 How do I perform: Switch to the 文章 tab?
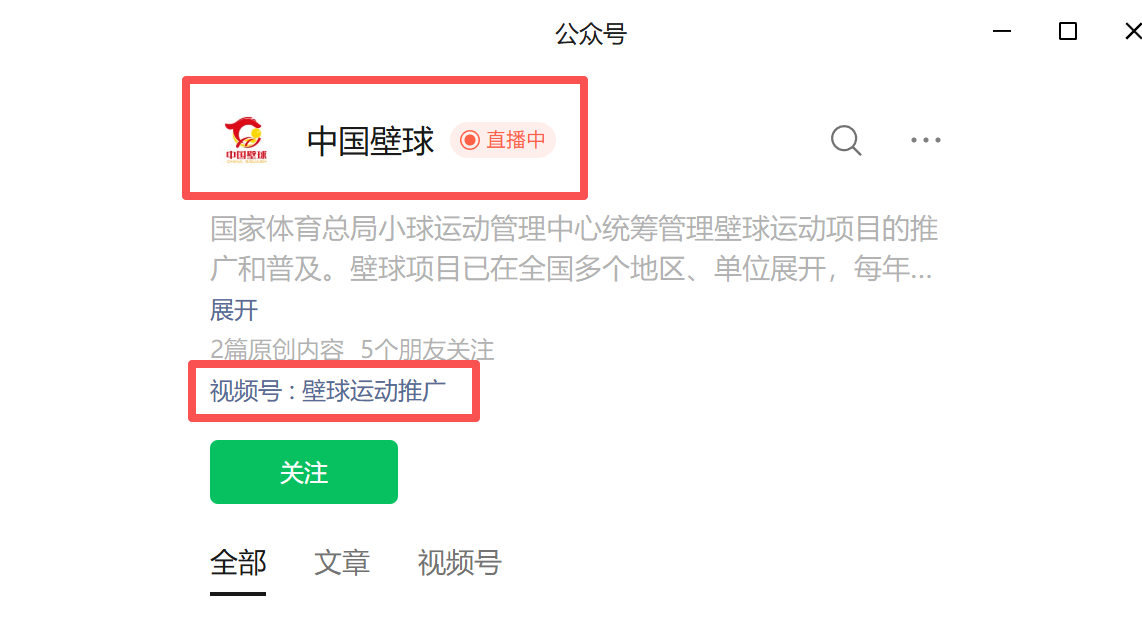pyautogui.click(x=342, y=563)
